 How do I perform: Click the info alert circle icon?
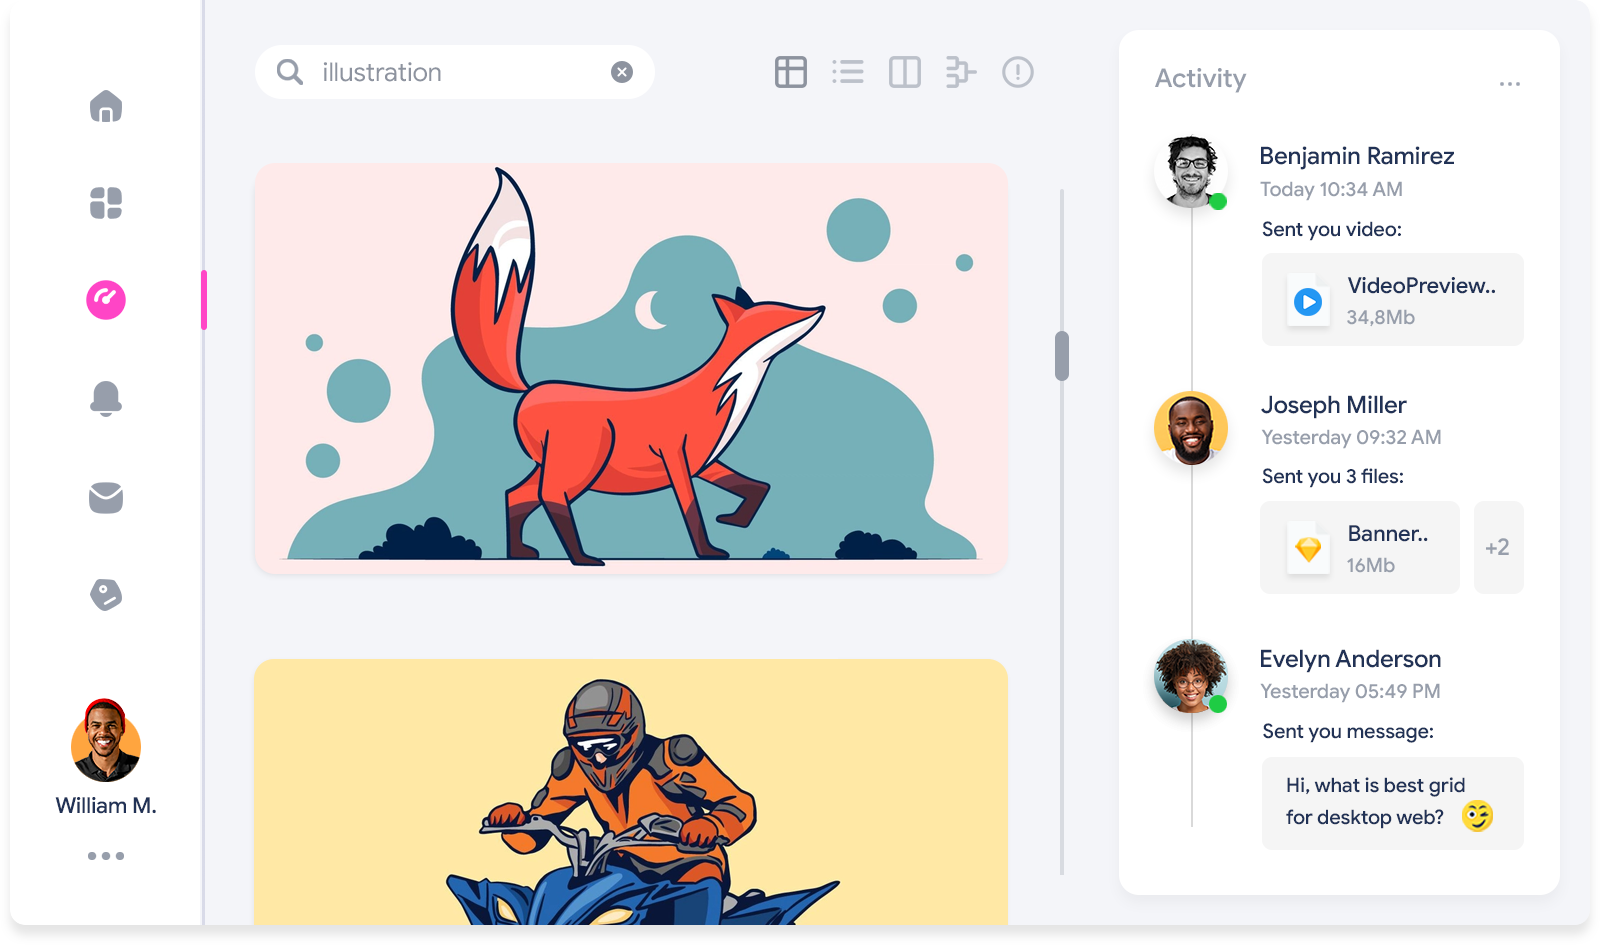[1017, 72]
